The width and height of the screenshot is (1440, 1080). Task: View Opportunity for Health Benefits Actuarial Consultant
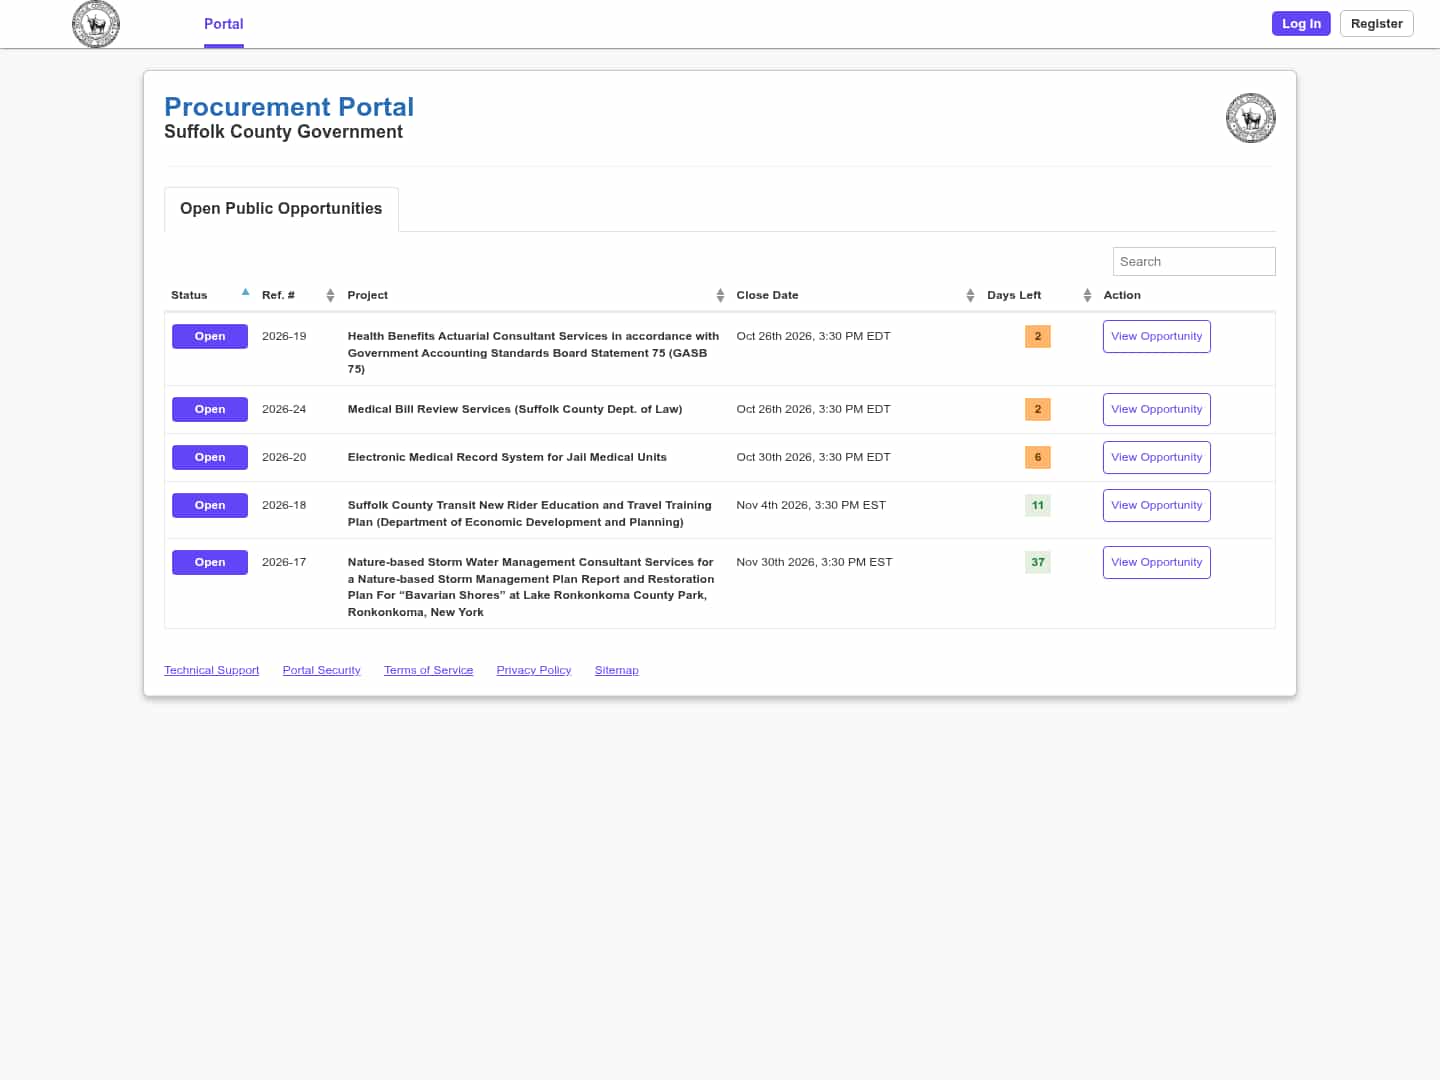click(1157, 336)
